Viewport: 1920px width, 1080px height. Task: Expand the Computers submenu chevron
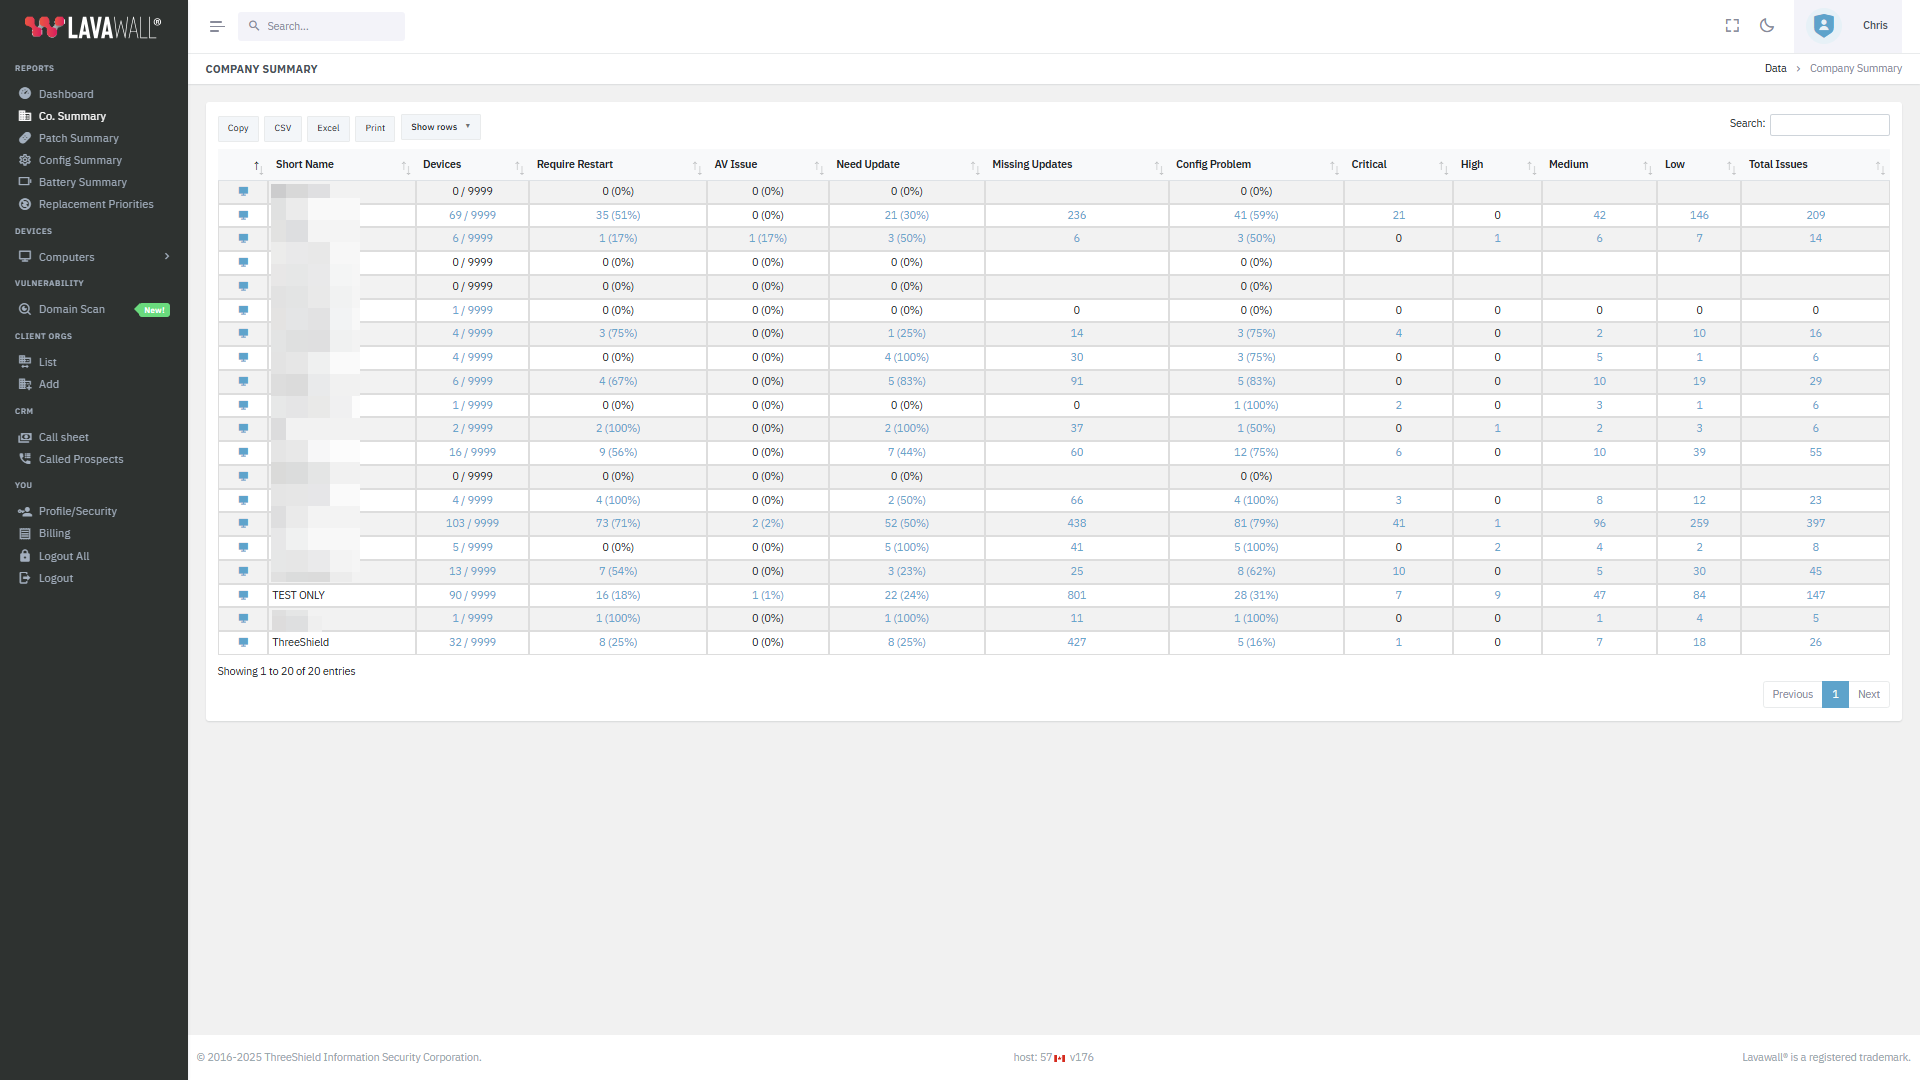pos(167,257)
